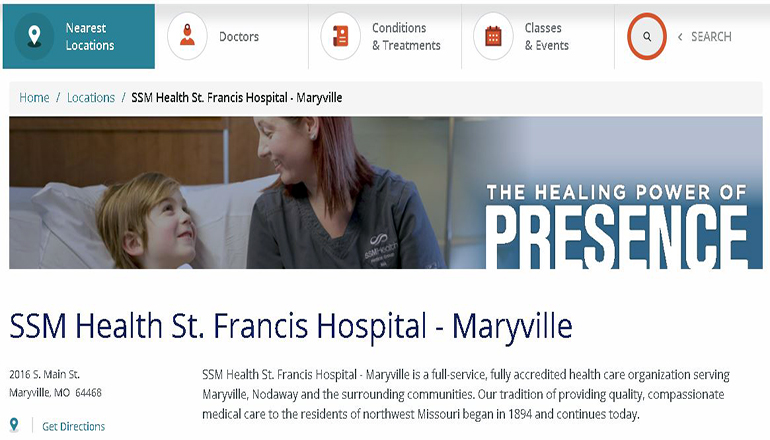Open Conditions & Treatments menu label
Image resolution: width=770 pixels, height=440 pixels.
coord(406,37)
